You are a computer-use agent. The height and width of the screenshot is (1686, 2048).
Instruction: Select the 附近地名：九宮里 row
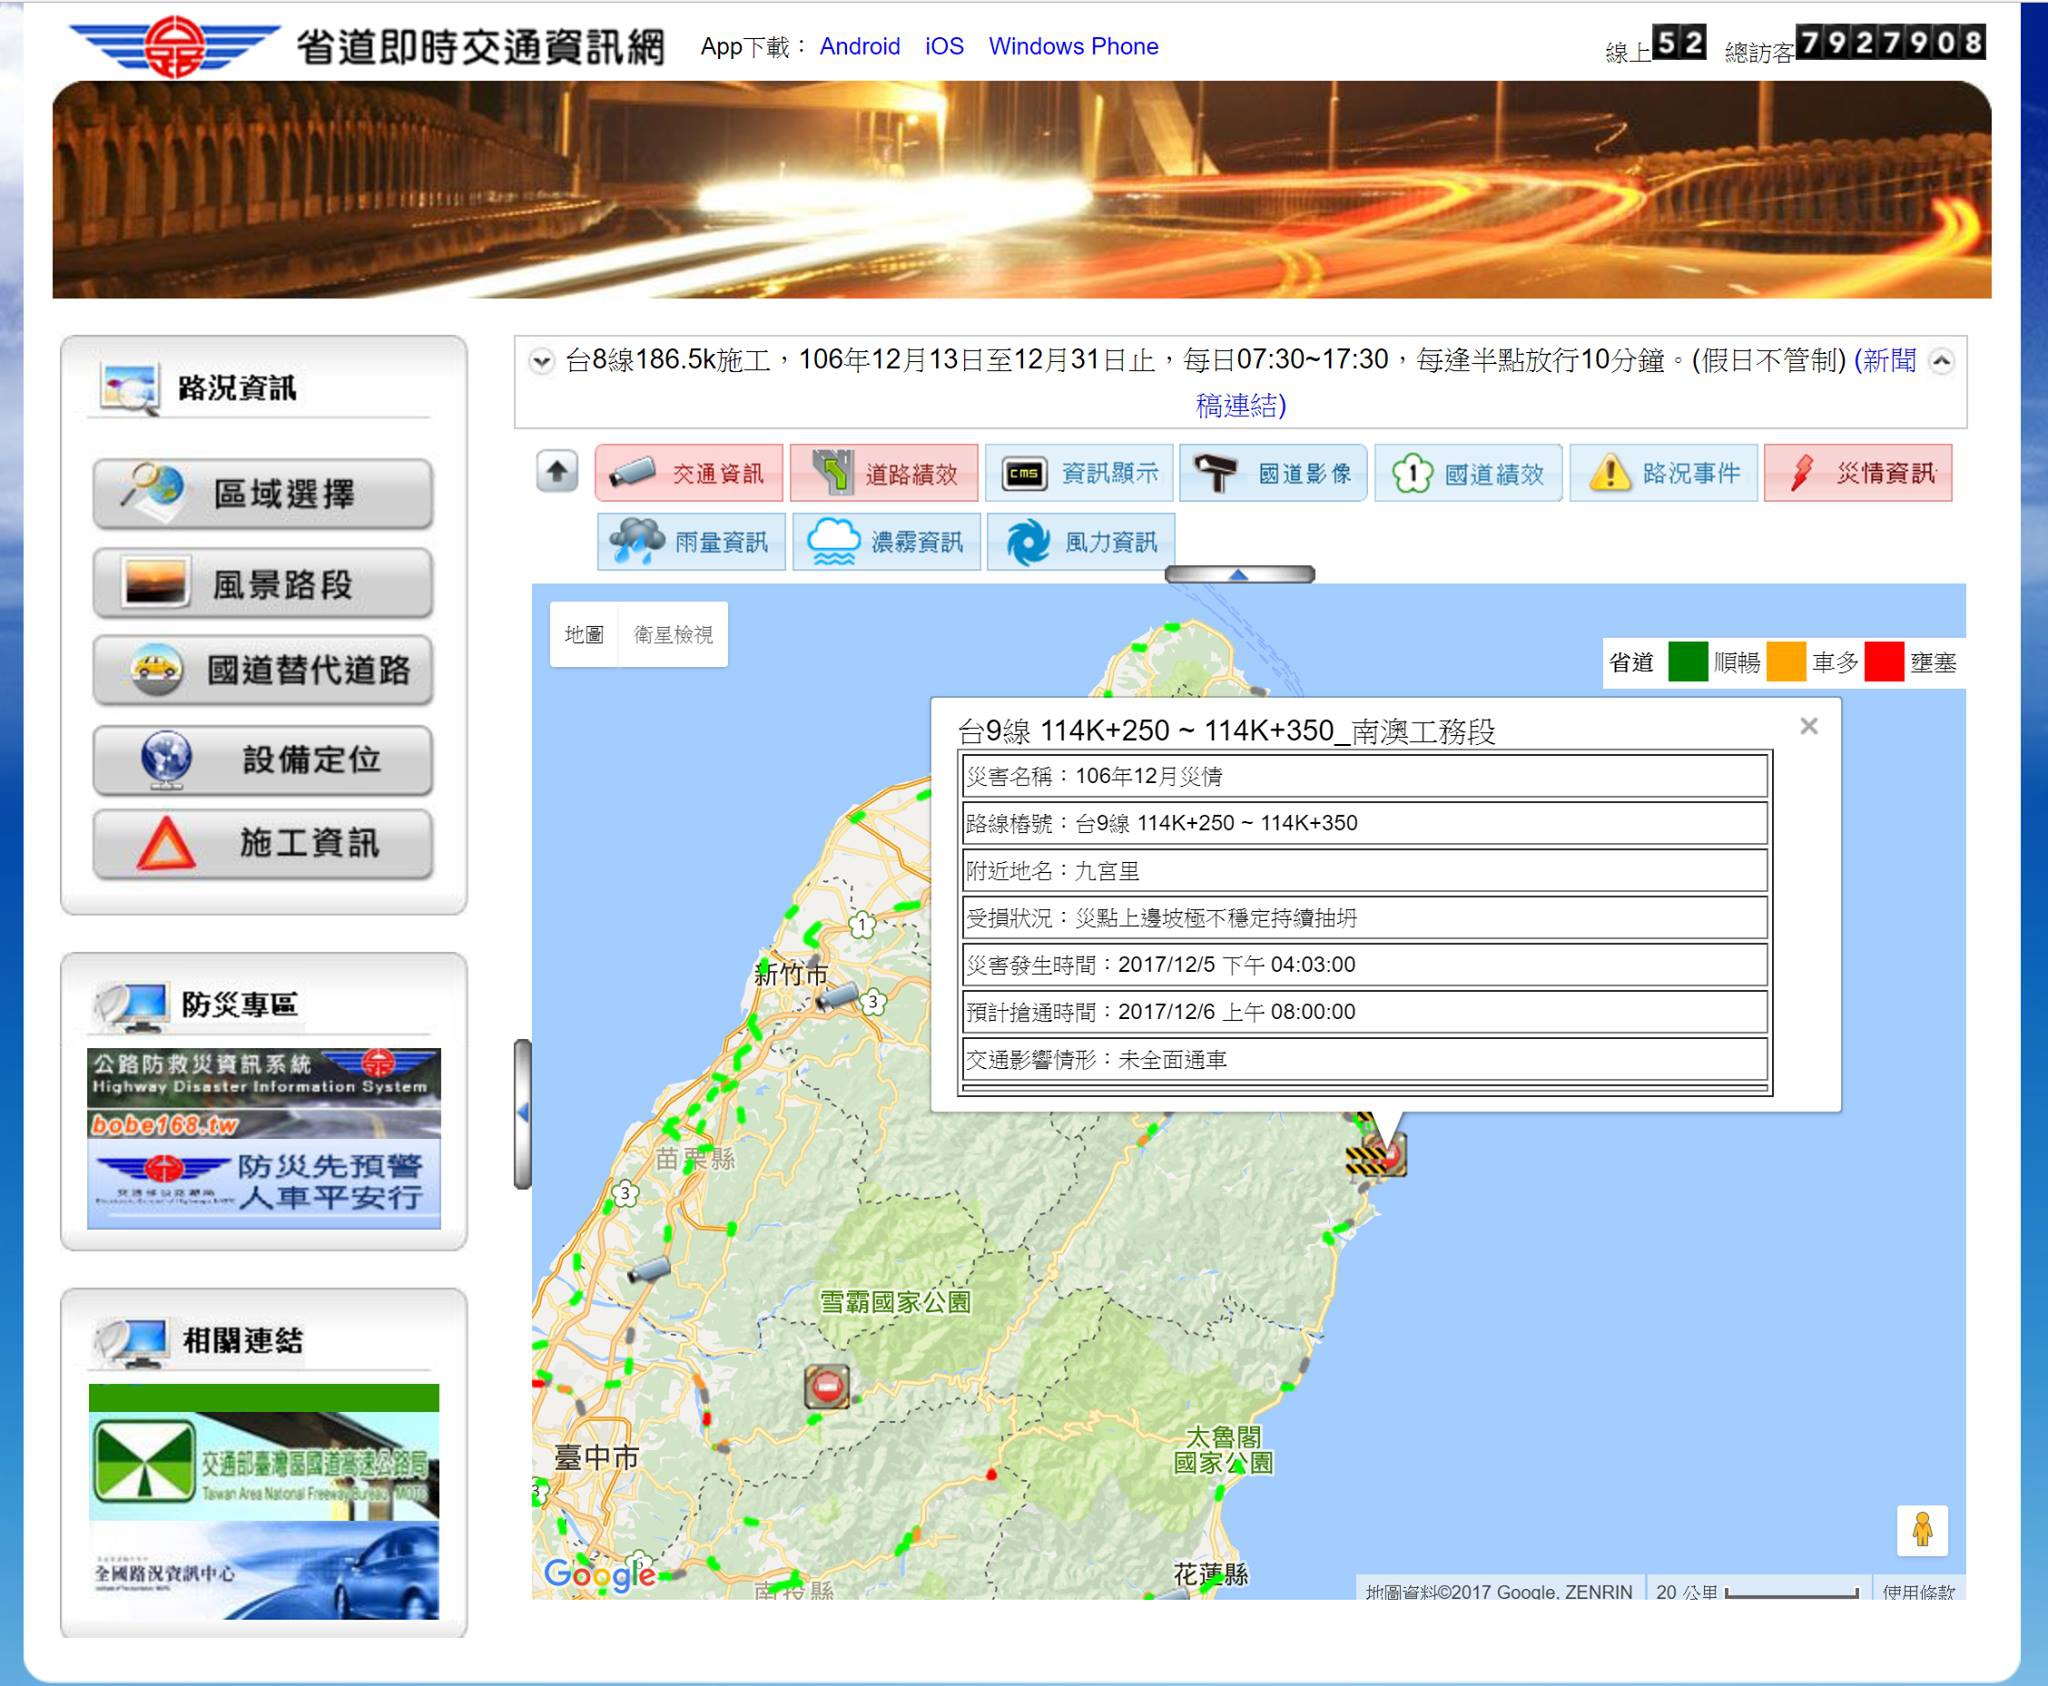tap(1365, 871)
